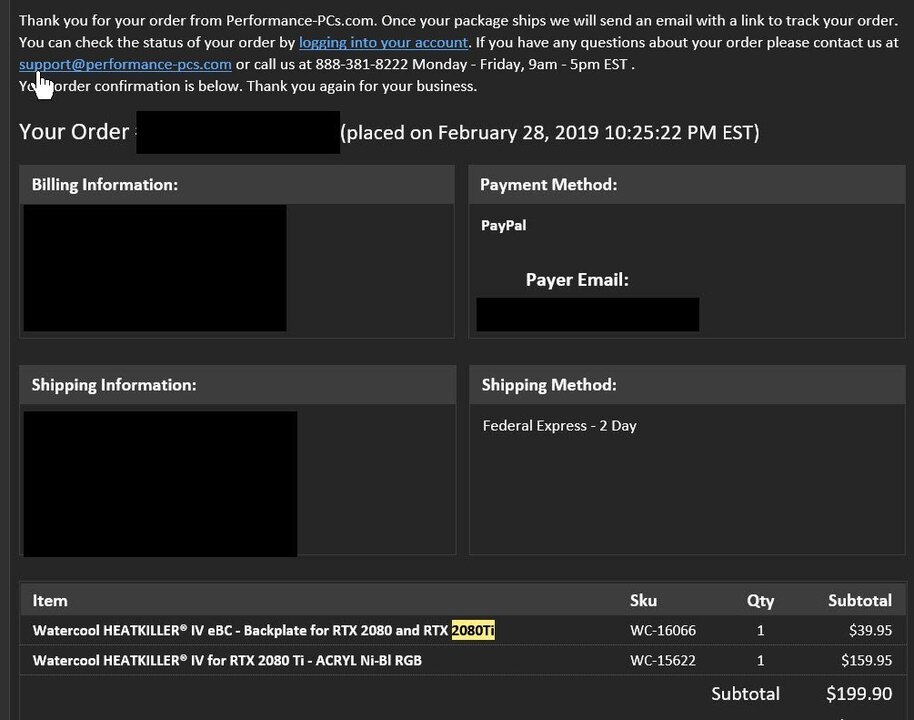Click the "Qty" column header
This screenshot has height=720, width=914.
pyautogui.click(x=760, y=601)
